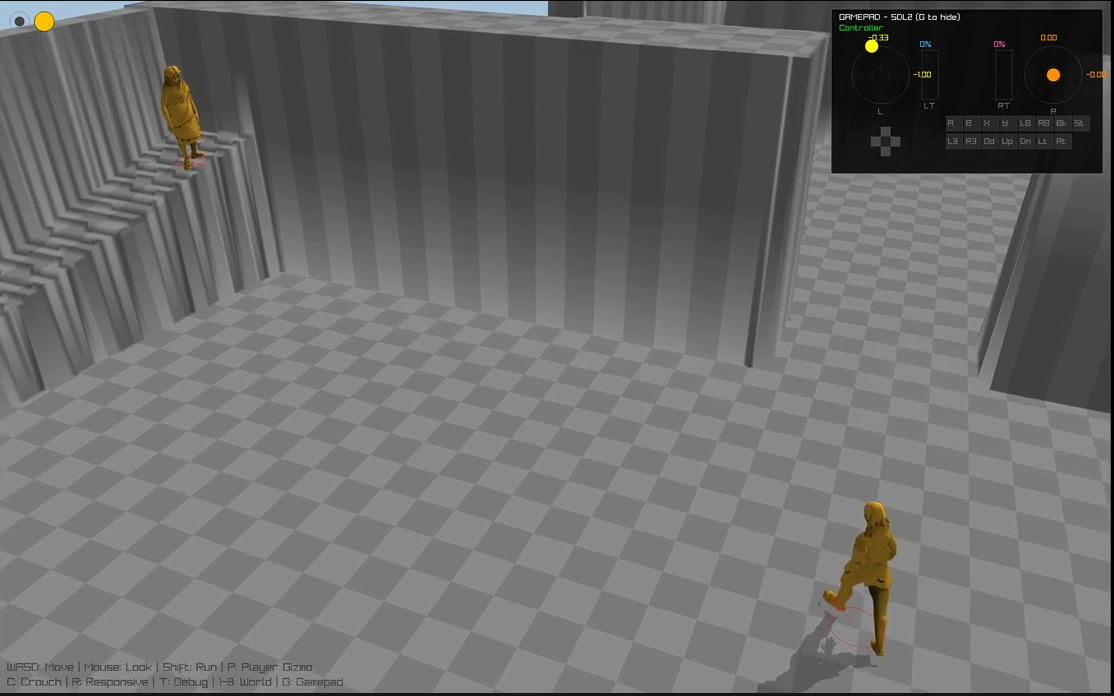The height and width of the screenshot is (696, 1114).
Task: Click the red circle under the walking character
Action: coord(851,628)
